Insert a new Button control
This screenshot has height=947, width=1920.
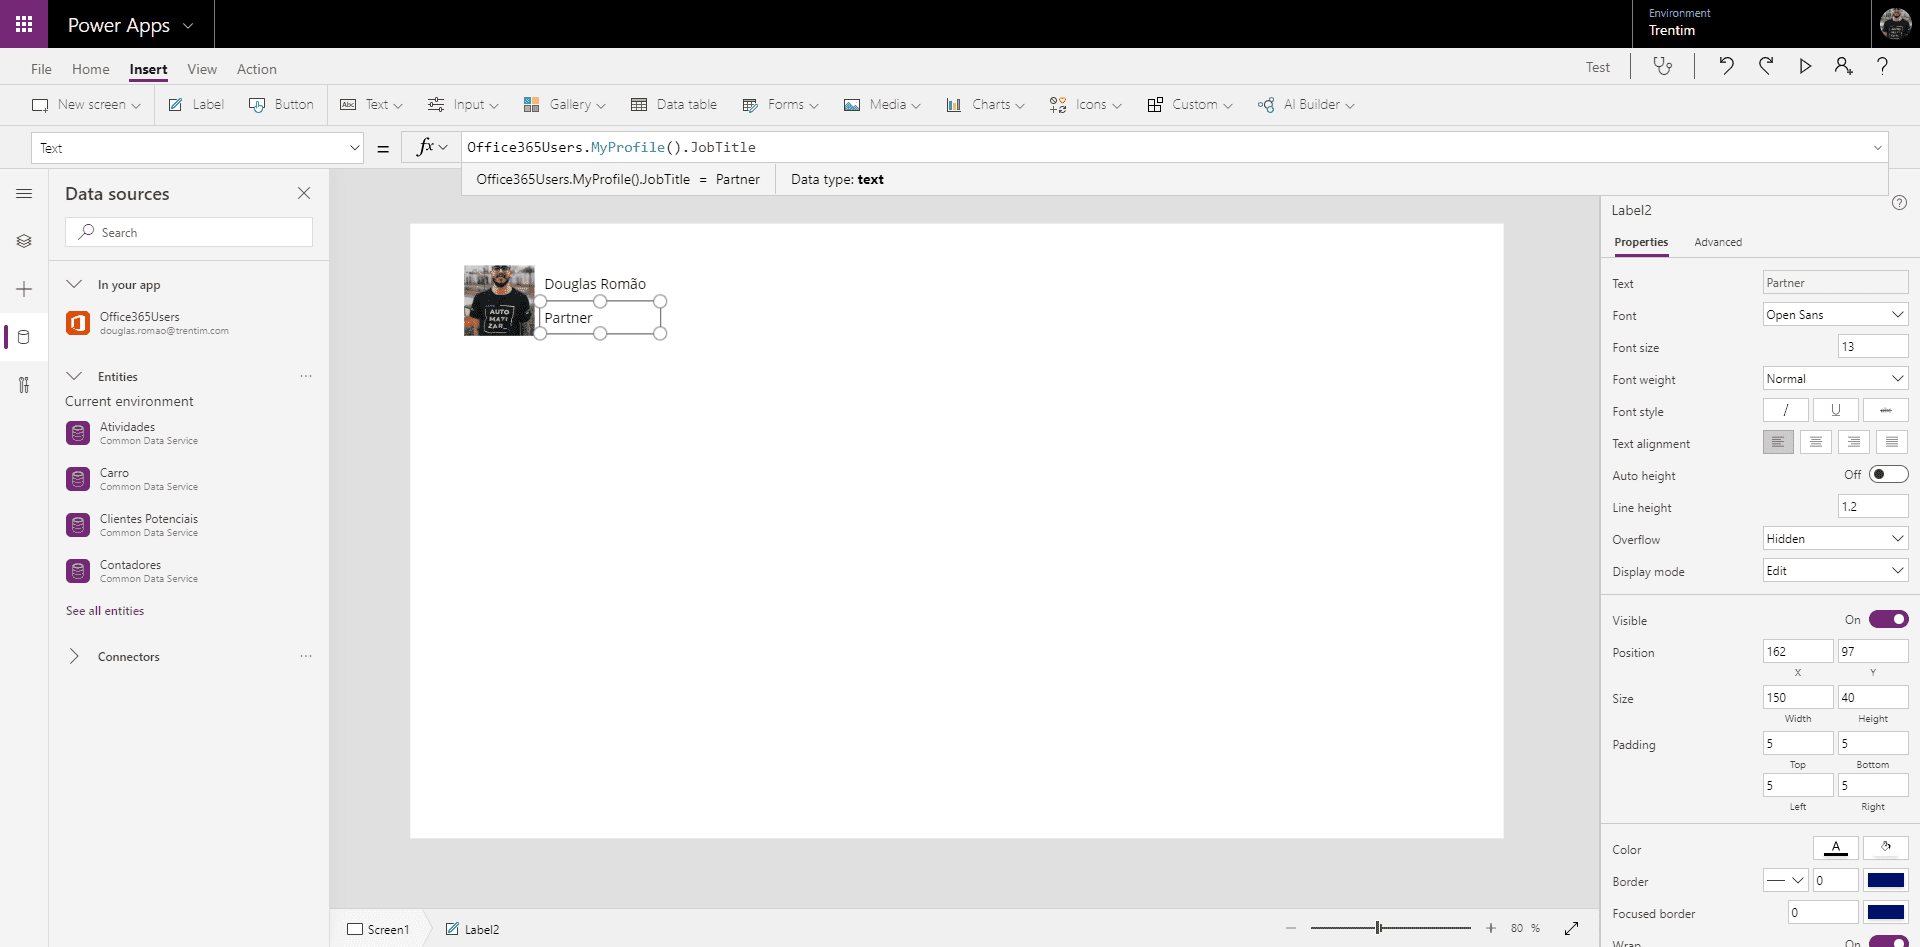point(280,104)
